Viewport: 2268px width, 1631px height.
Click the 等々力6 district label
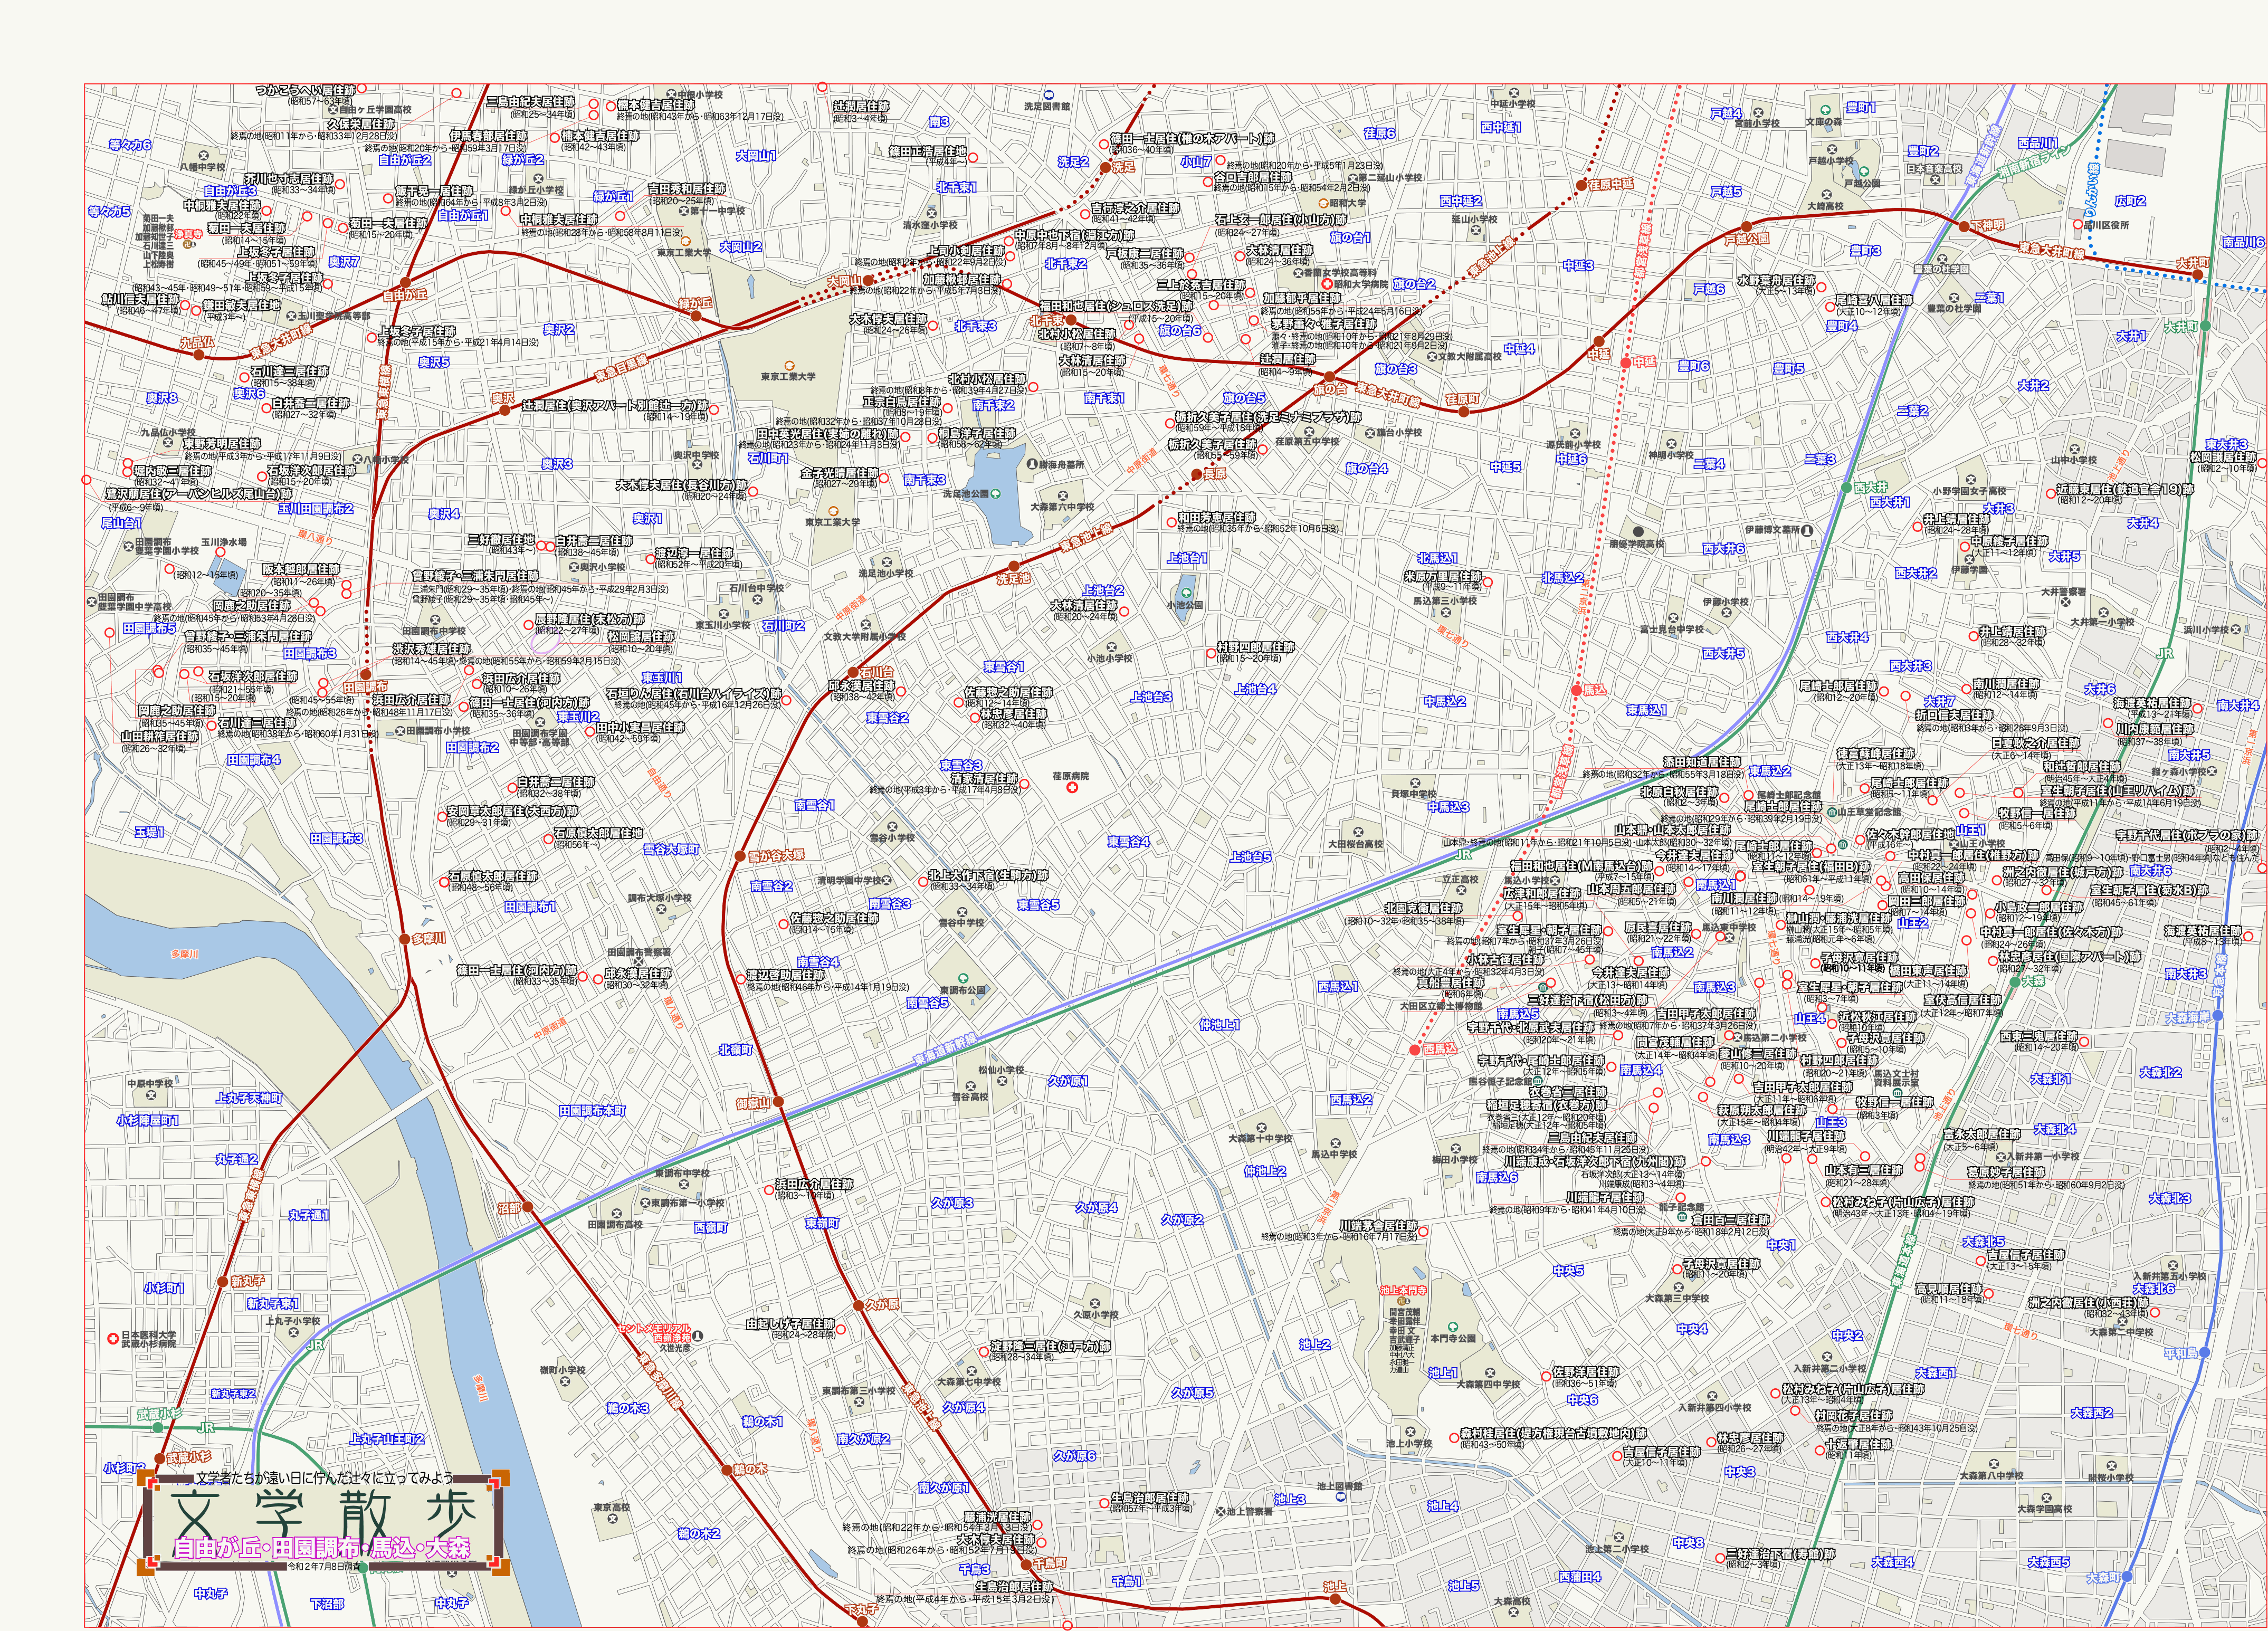pos(130,145)
